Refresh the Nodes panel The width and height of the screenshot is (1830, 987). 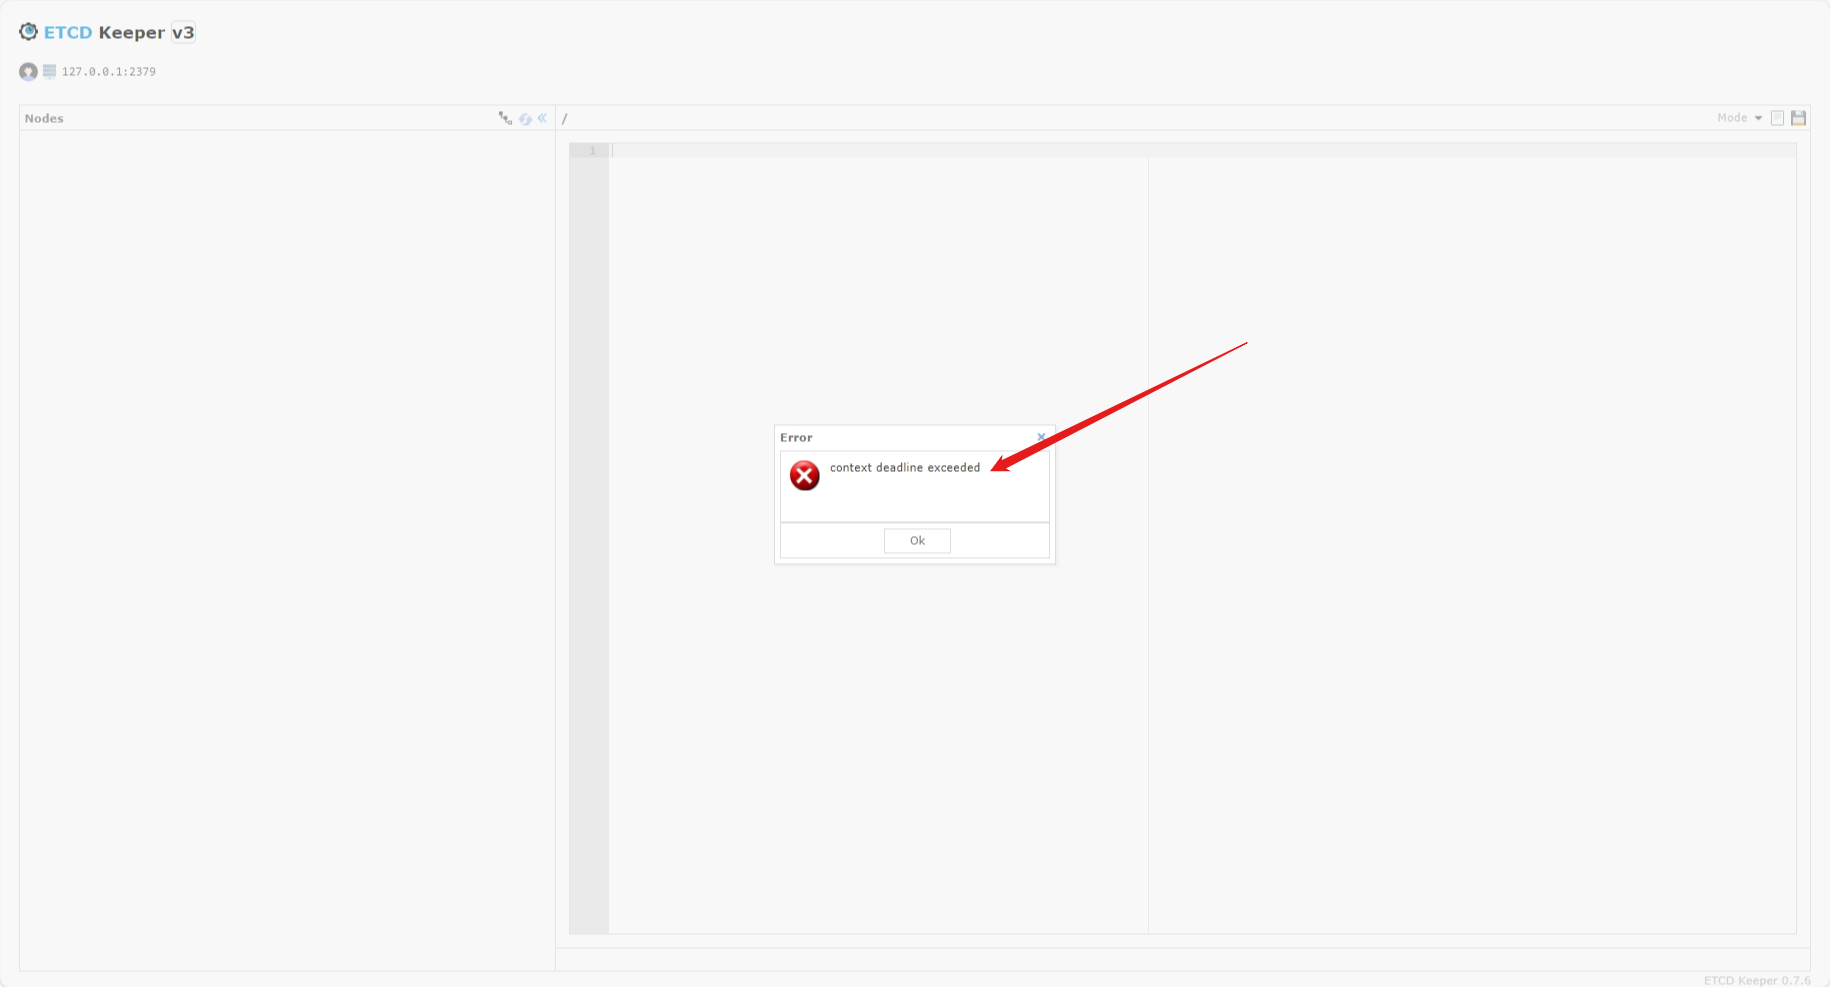click(525, 118)
